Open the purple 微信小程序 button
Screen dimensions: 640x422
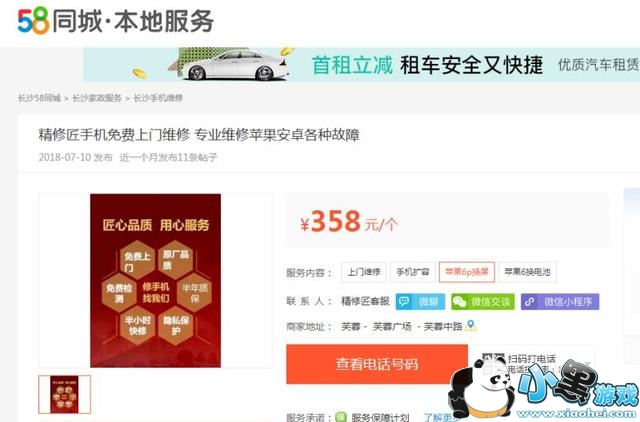(x=560, y=302)
